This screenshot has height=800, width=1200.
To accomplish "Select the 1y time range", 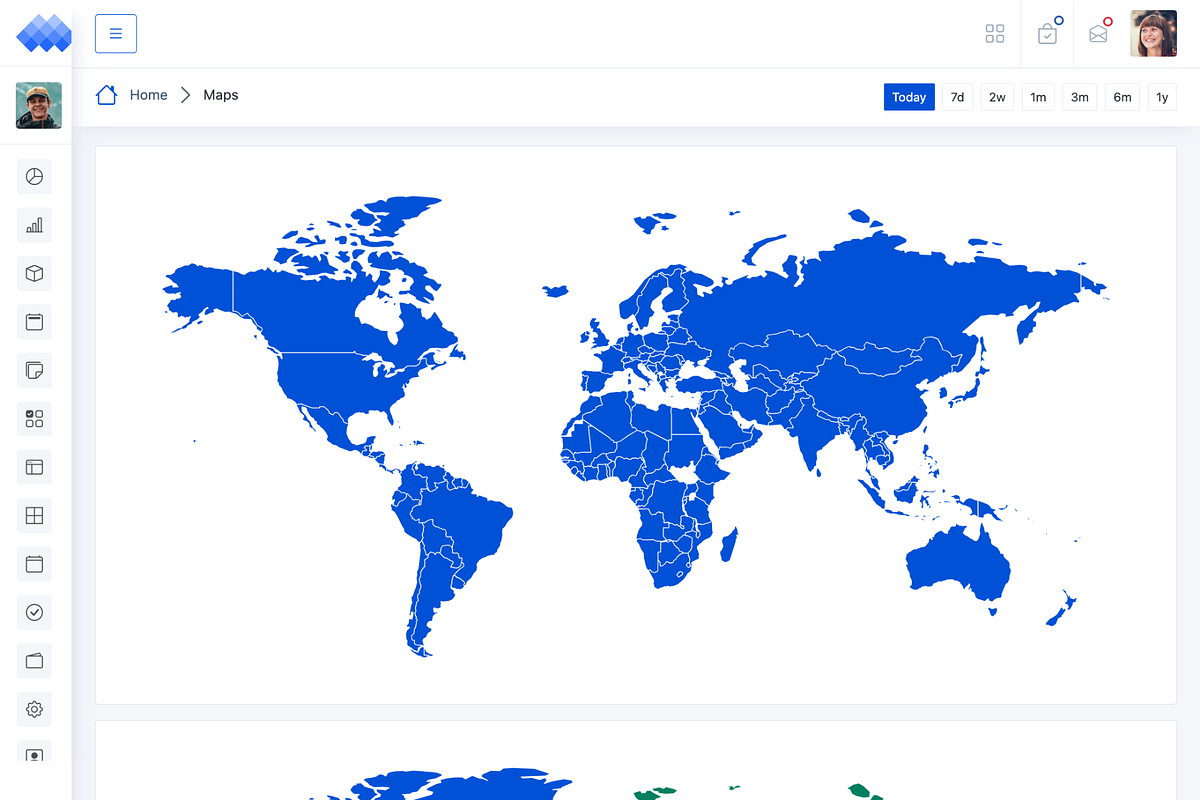I will coord(1162,97).
